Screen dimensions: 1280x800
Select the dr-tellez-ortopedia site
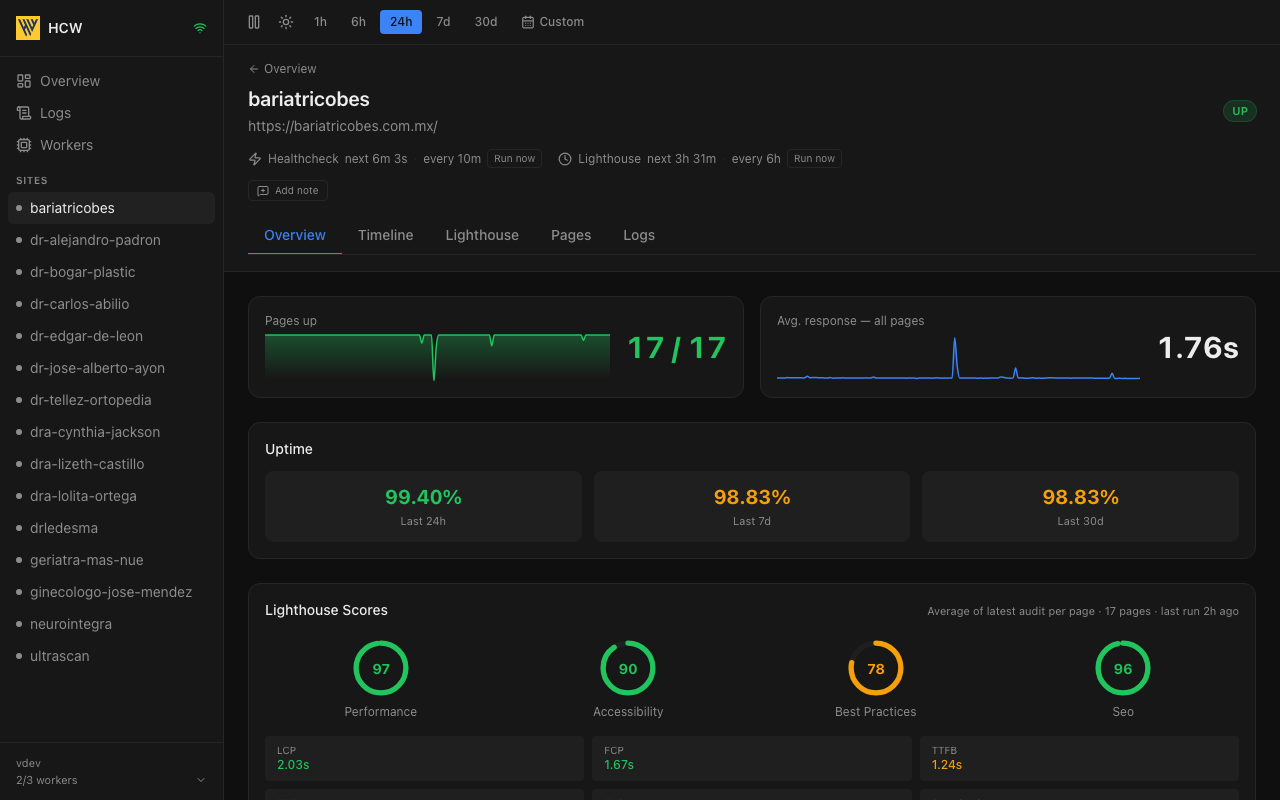(x=111, y=400)
